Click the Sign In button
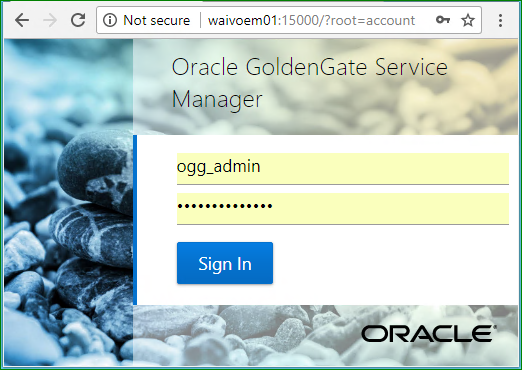This screenshot has width=522, height=370. pyautogui.click(x=225, y=263)
